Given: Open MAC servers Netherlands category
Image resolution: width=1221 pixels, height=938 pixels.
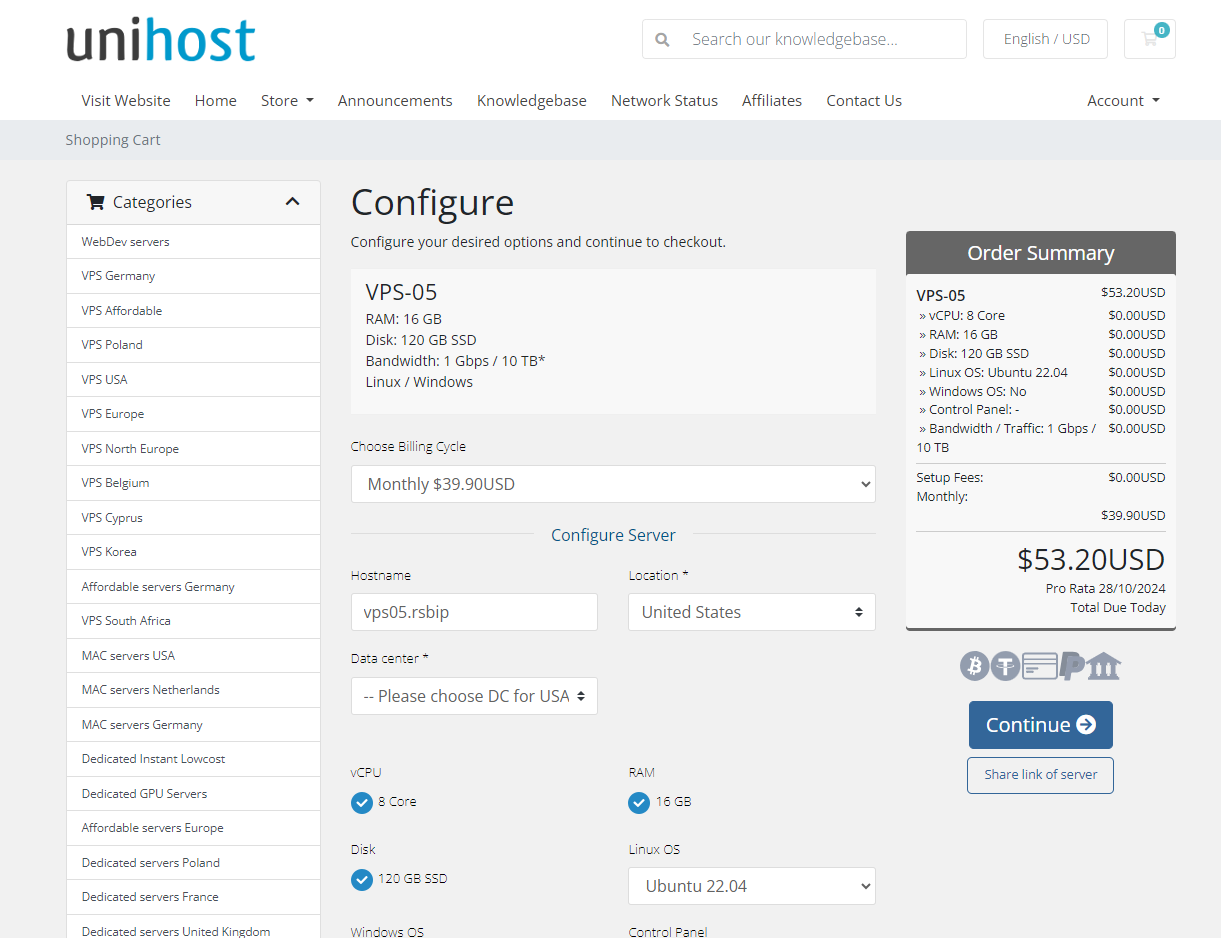Looking at the screenshot, I should pos(193,690).
